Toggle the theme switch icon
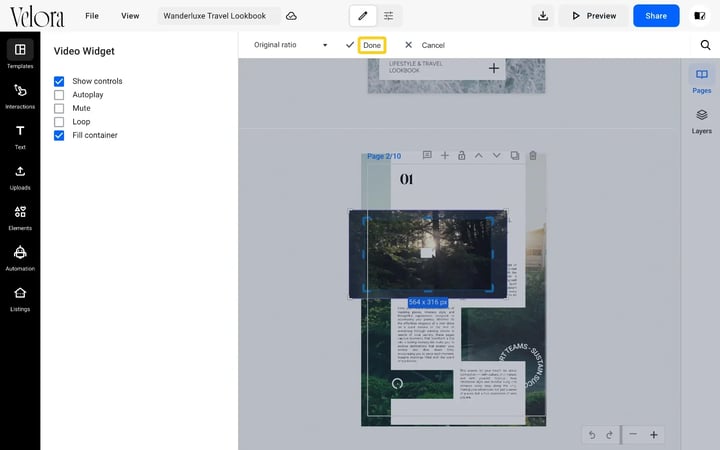720x450 pixels. click(699, 16)
